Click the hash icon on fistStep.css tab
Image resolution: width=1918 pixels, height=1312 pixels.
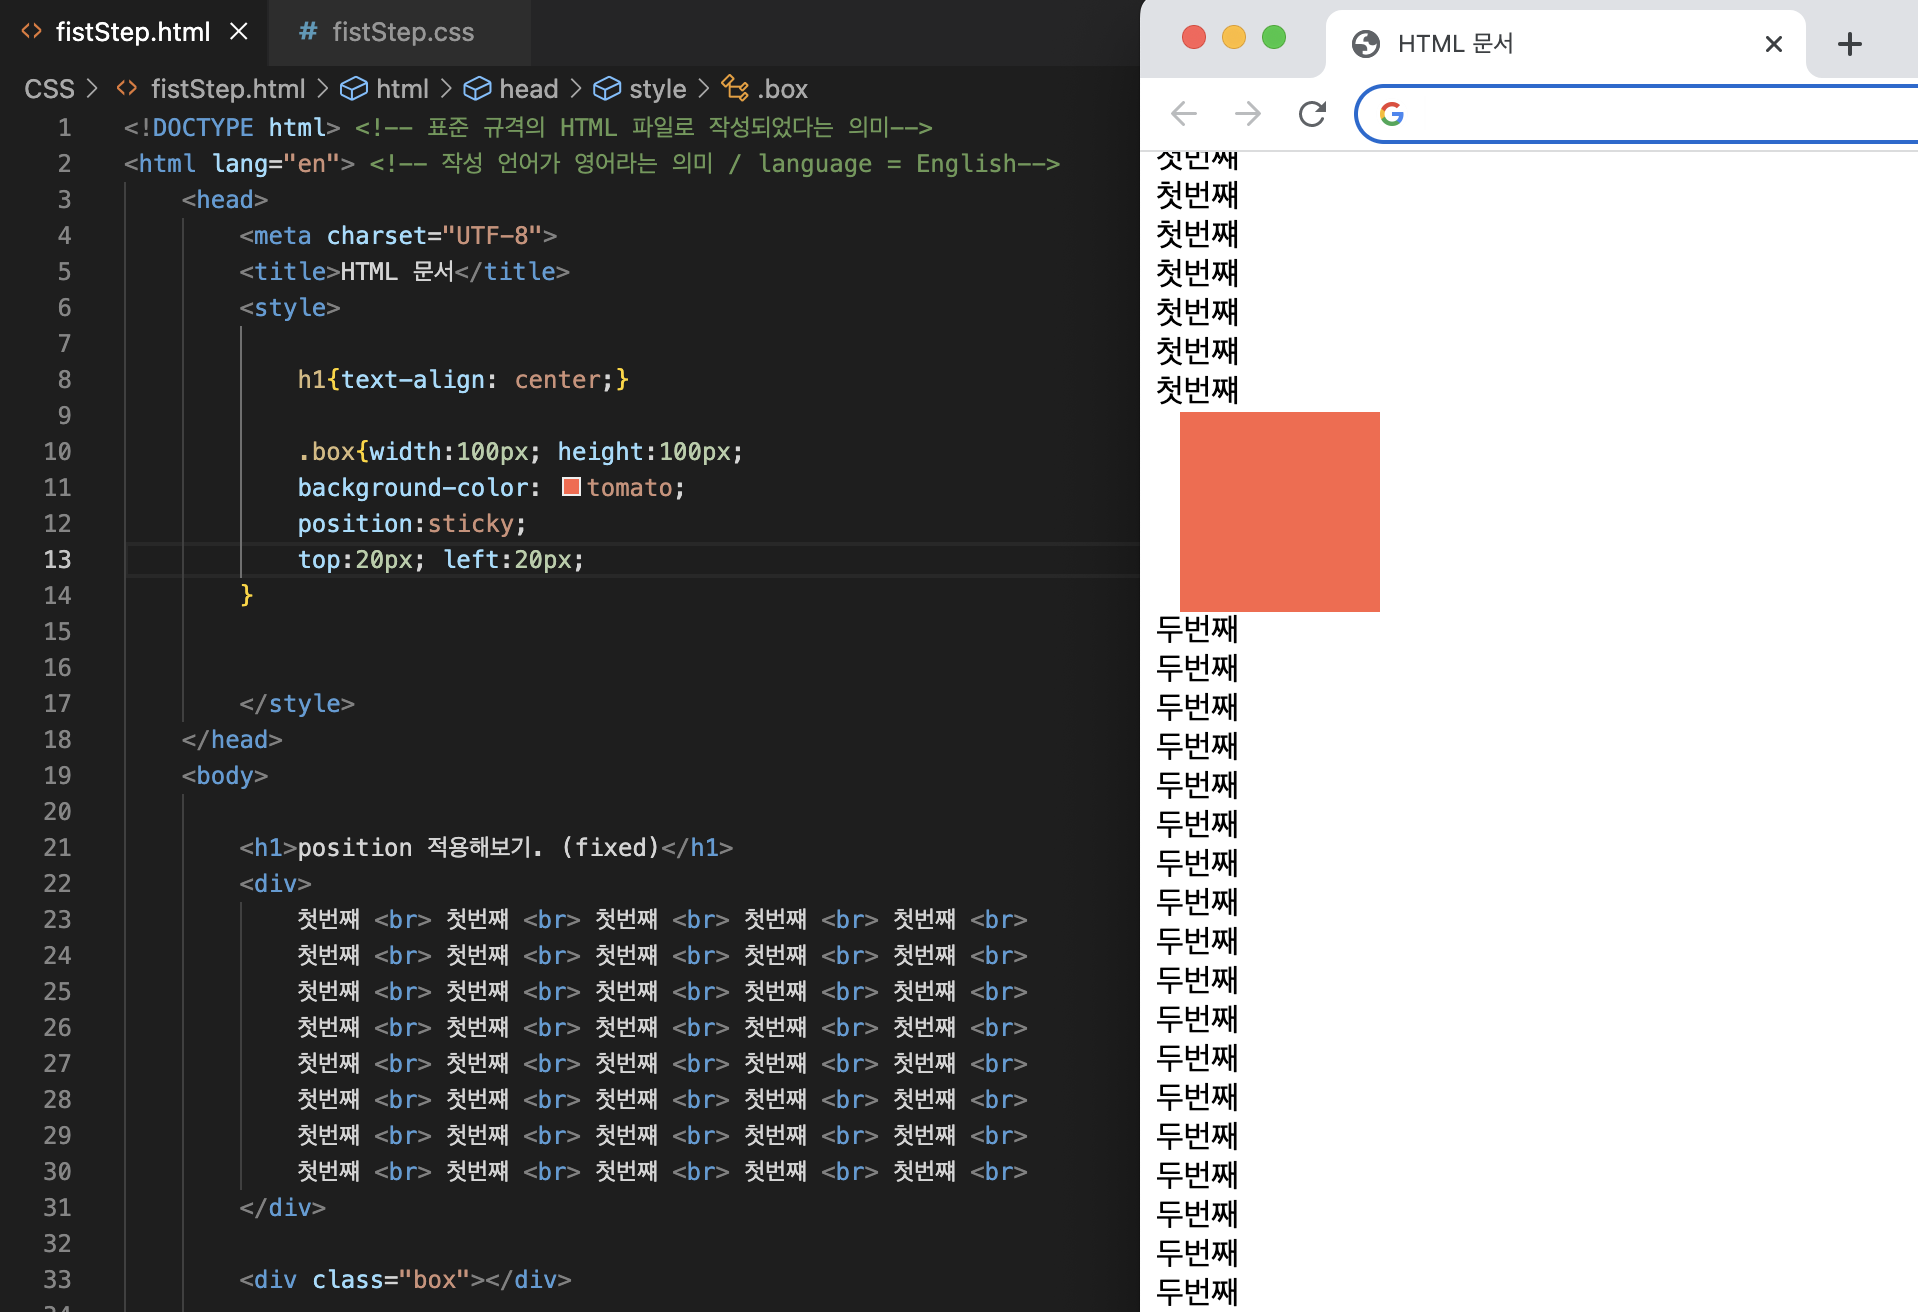(x=308, y=32)
